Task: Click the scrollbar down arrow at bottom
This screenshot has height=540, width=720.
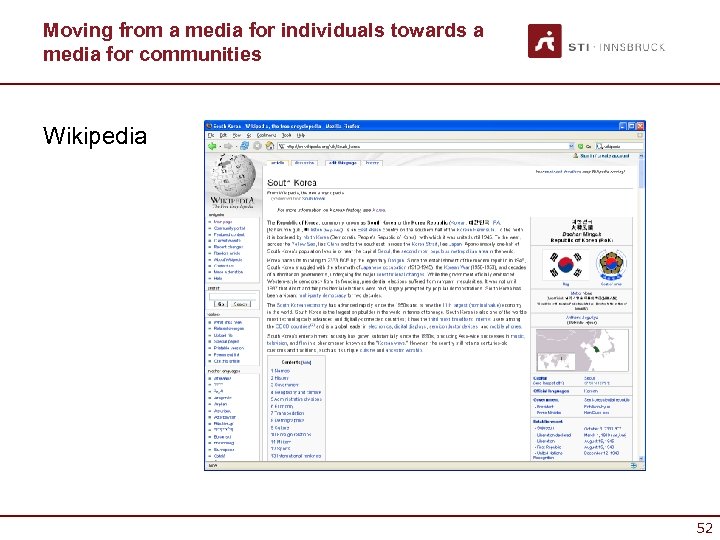Action: pos(641,458)
